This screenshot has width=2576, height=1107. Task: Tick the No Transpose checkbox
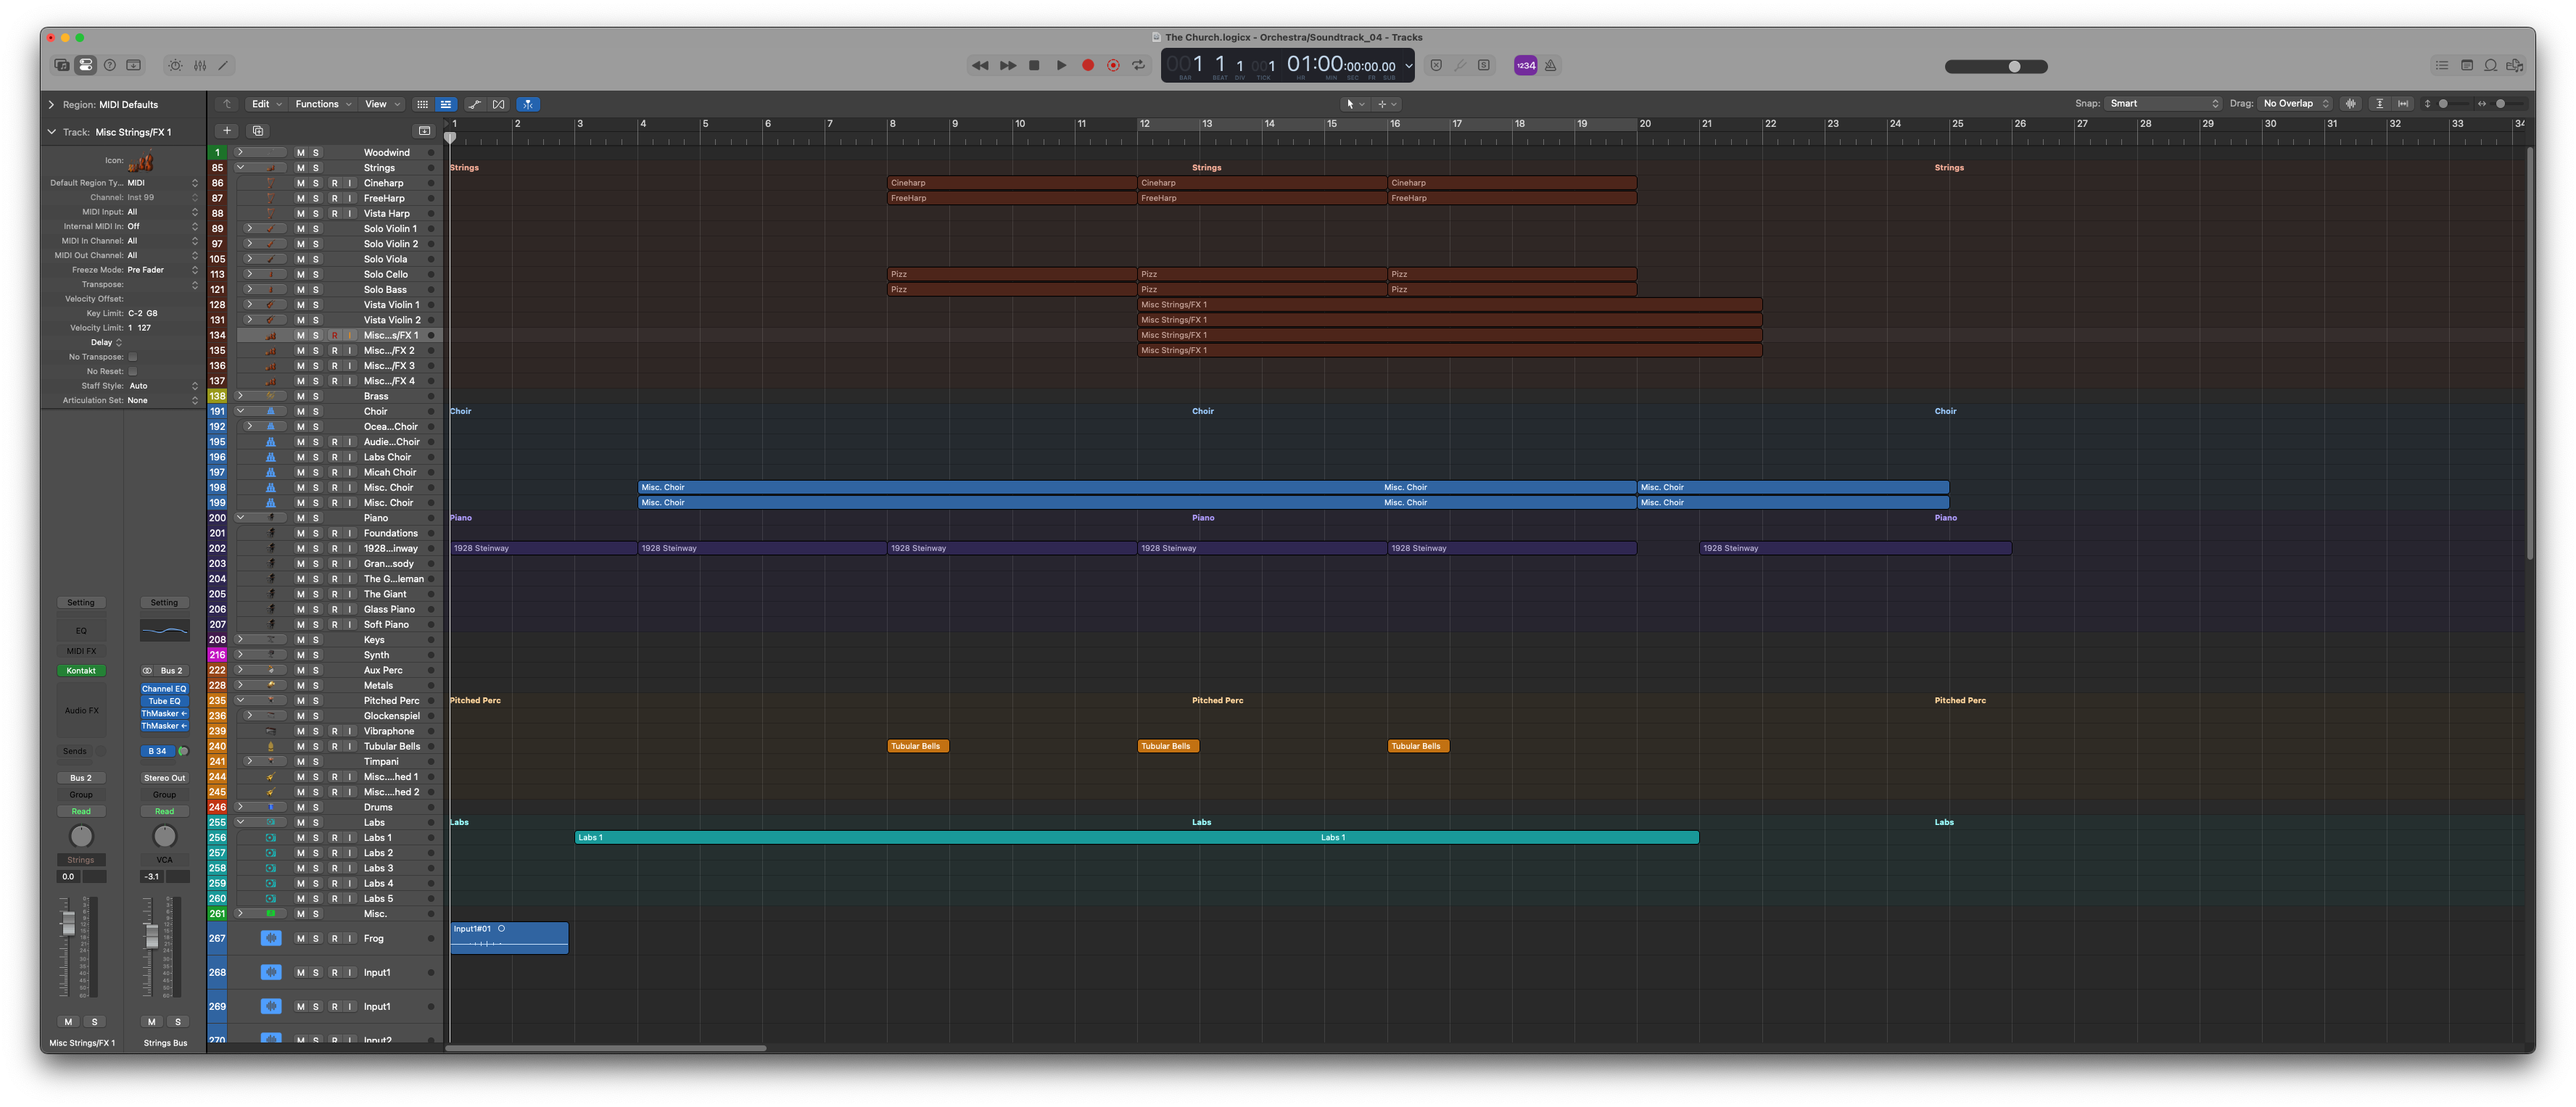coord(132,357)
